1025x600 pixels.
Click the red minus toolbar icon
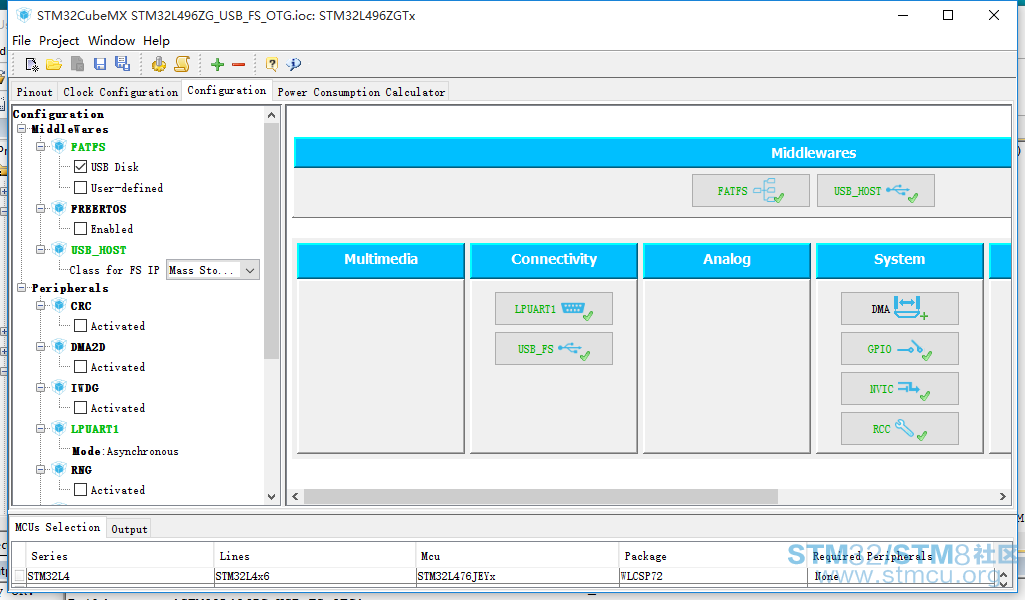tap(239, 64)
